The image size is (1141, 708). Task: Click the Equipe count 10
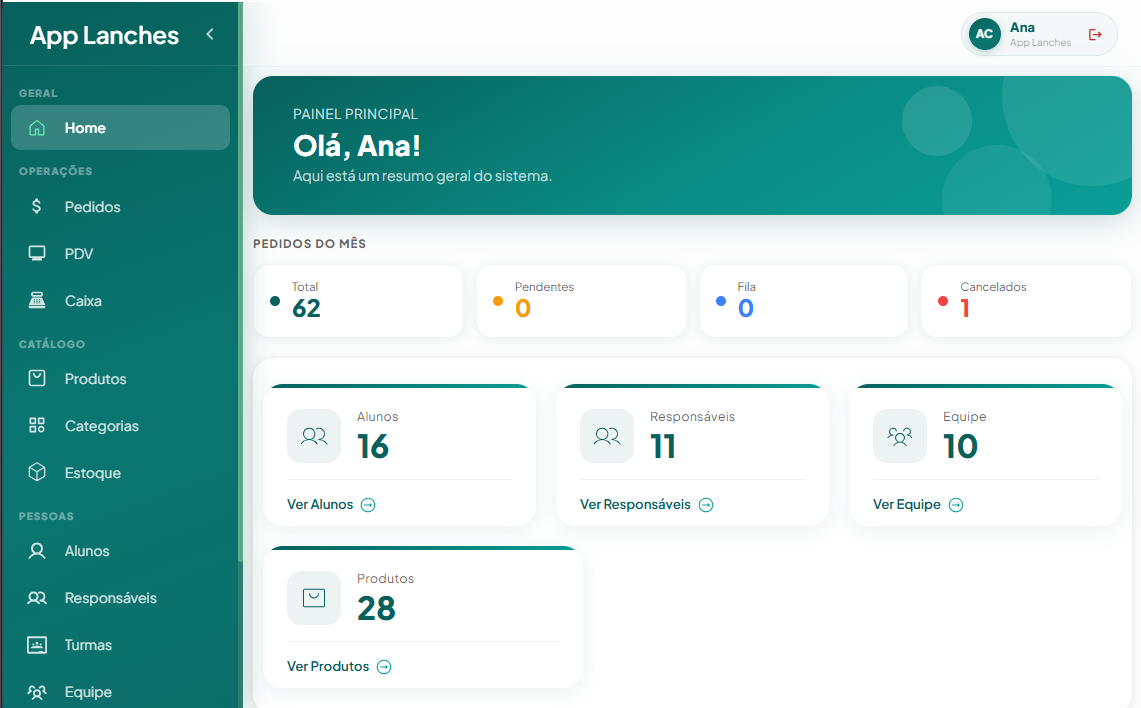pos(960,446)
